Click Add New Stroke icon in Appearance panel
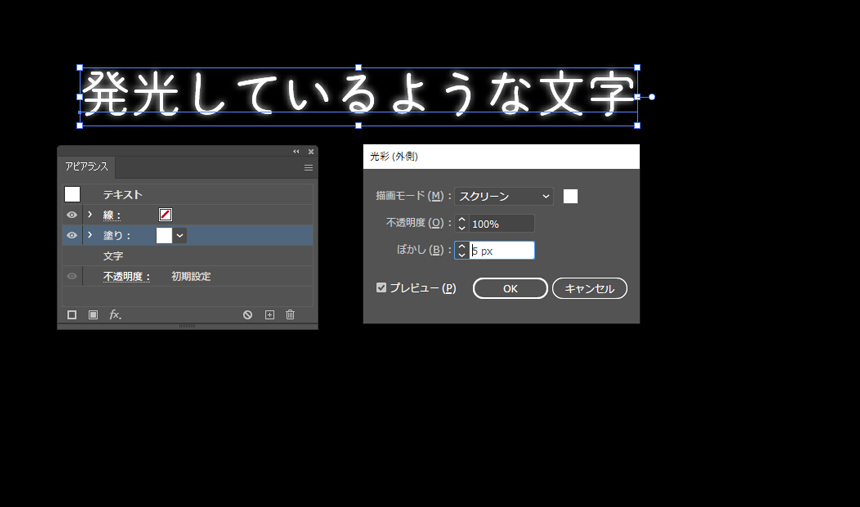Image resolution: width=860 pixels, height=507 pixels. pos(72,314)
